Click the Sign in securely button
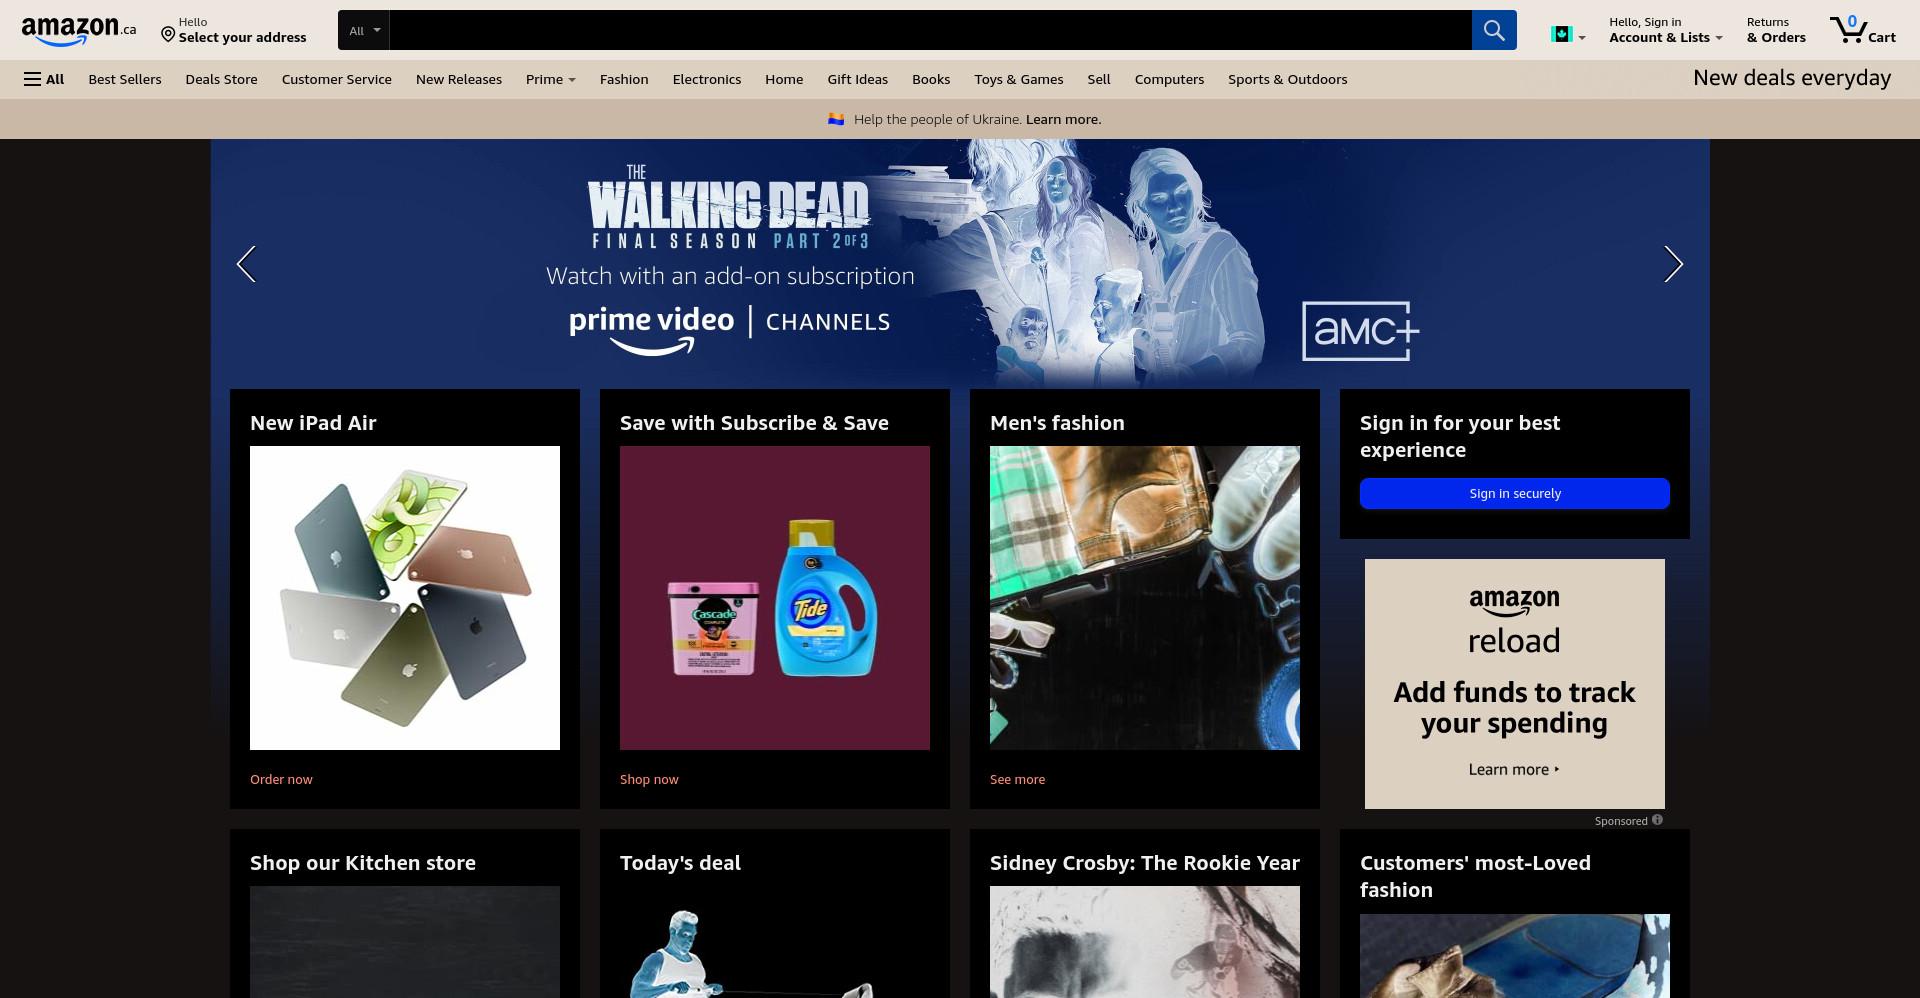Screen dimensions: 1920x998 pyautogui.click(x=1515, y=493)
